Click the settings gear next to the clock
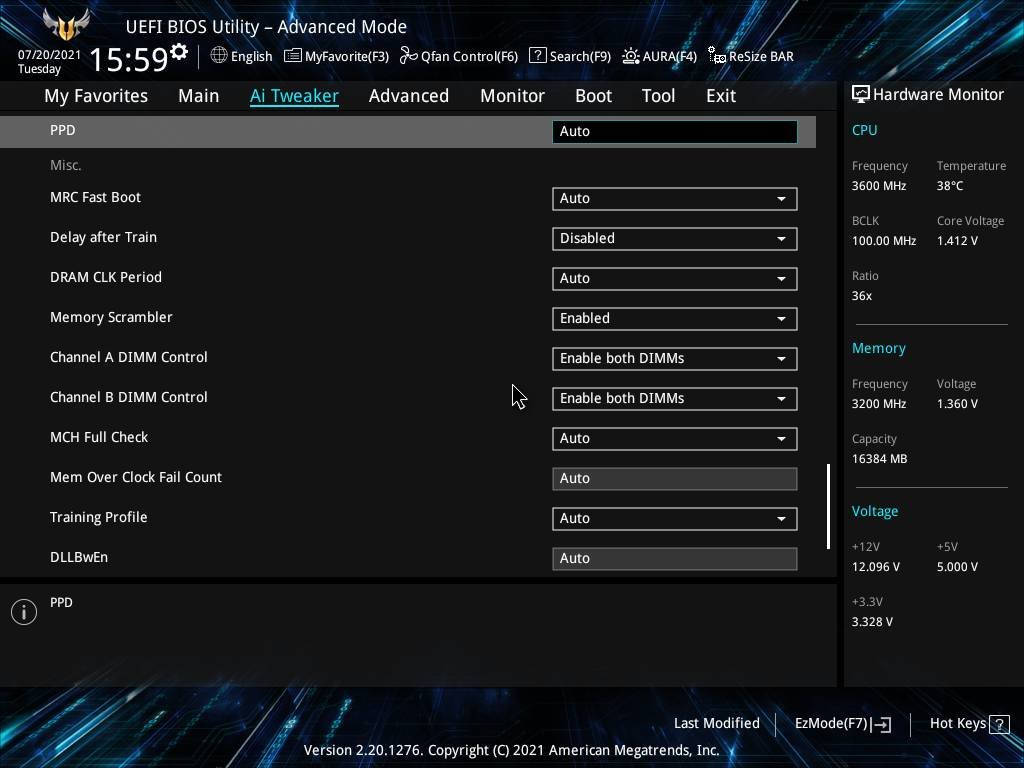Screen dimensions: 1024x768 point(179,52)
